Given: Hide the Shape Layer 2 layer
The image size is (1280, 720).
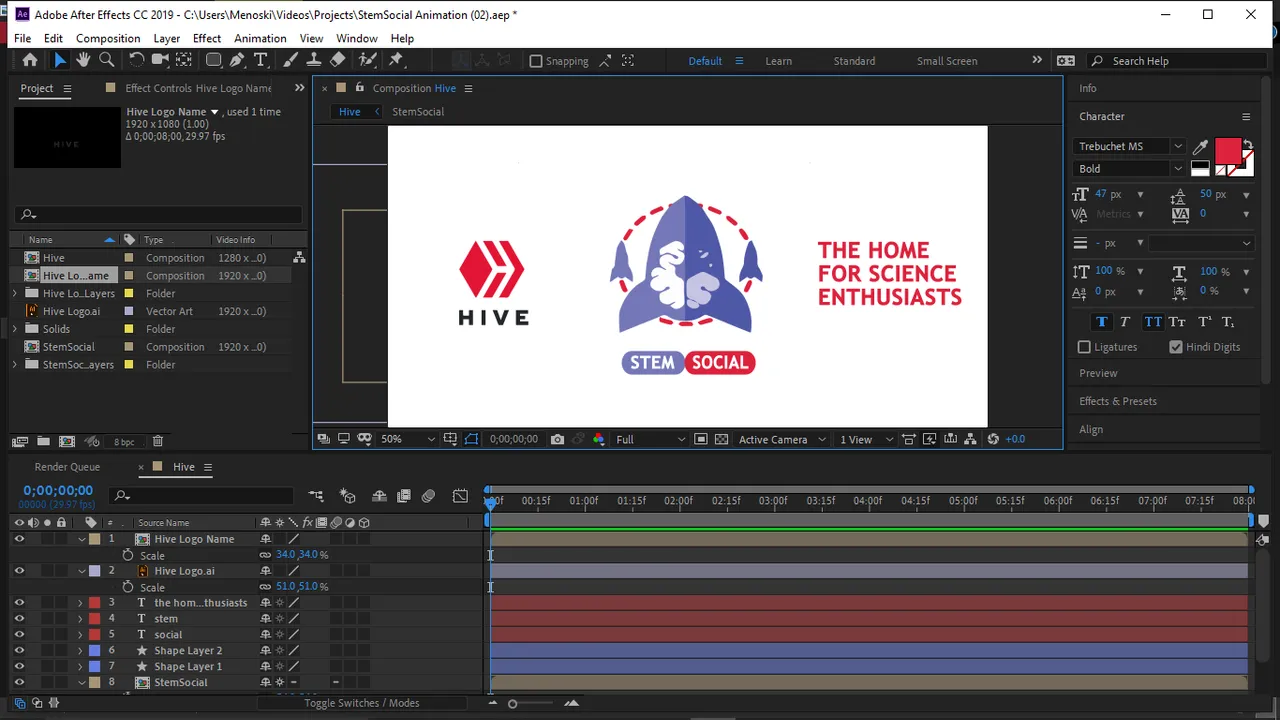Looking at the screenshot, I should point(18,651).
